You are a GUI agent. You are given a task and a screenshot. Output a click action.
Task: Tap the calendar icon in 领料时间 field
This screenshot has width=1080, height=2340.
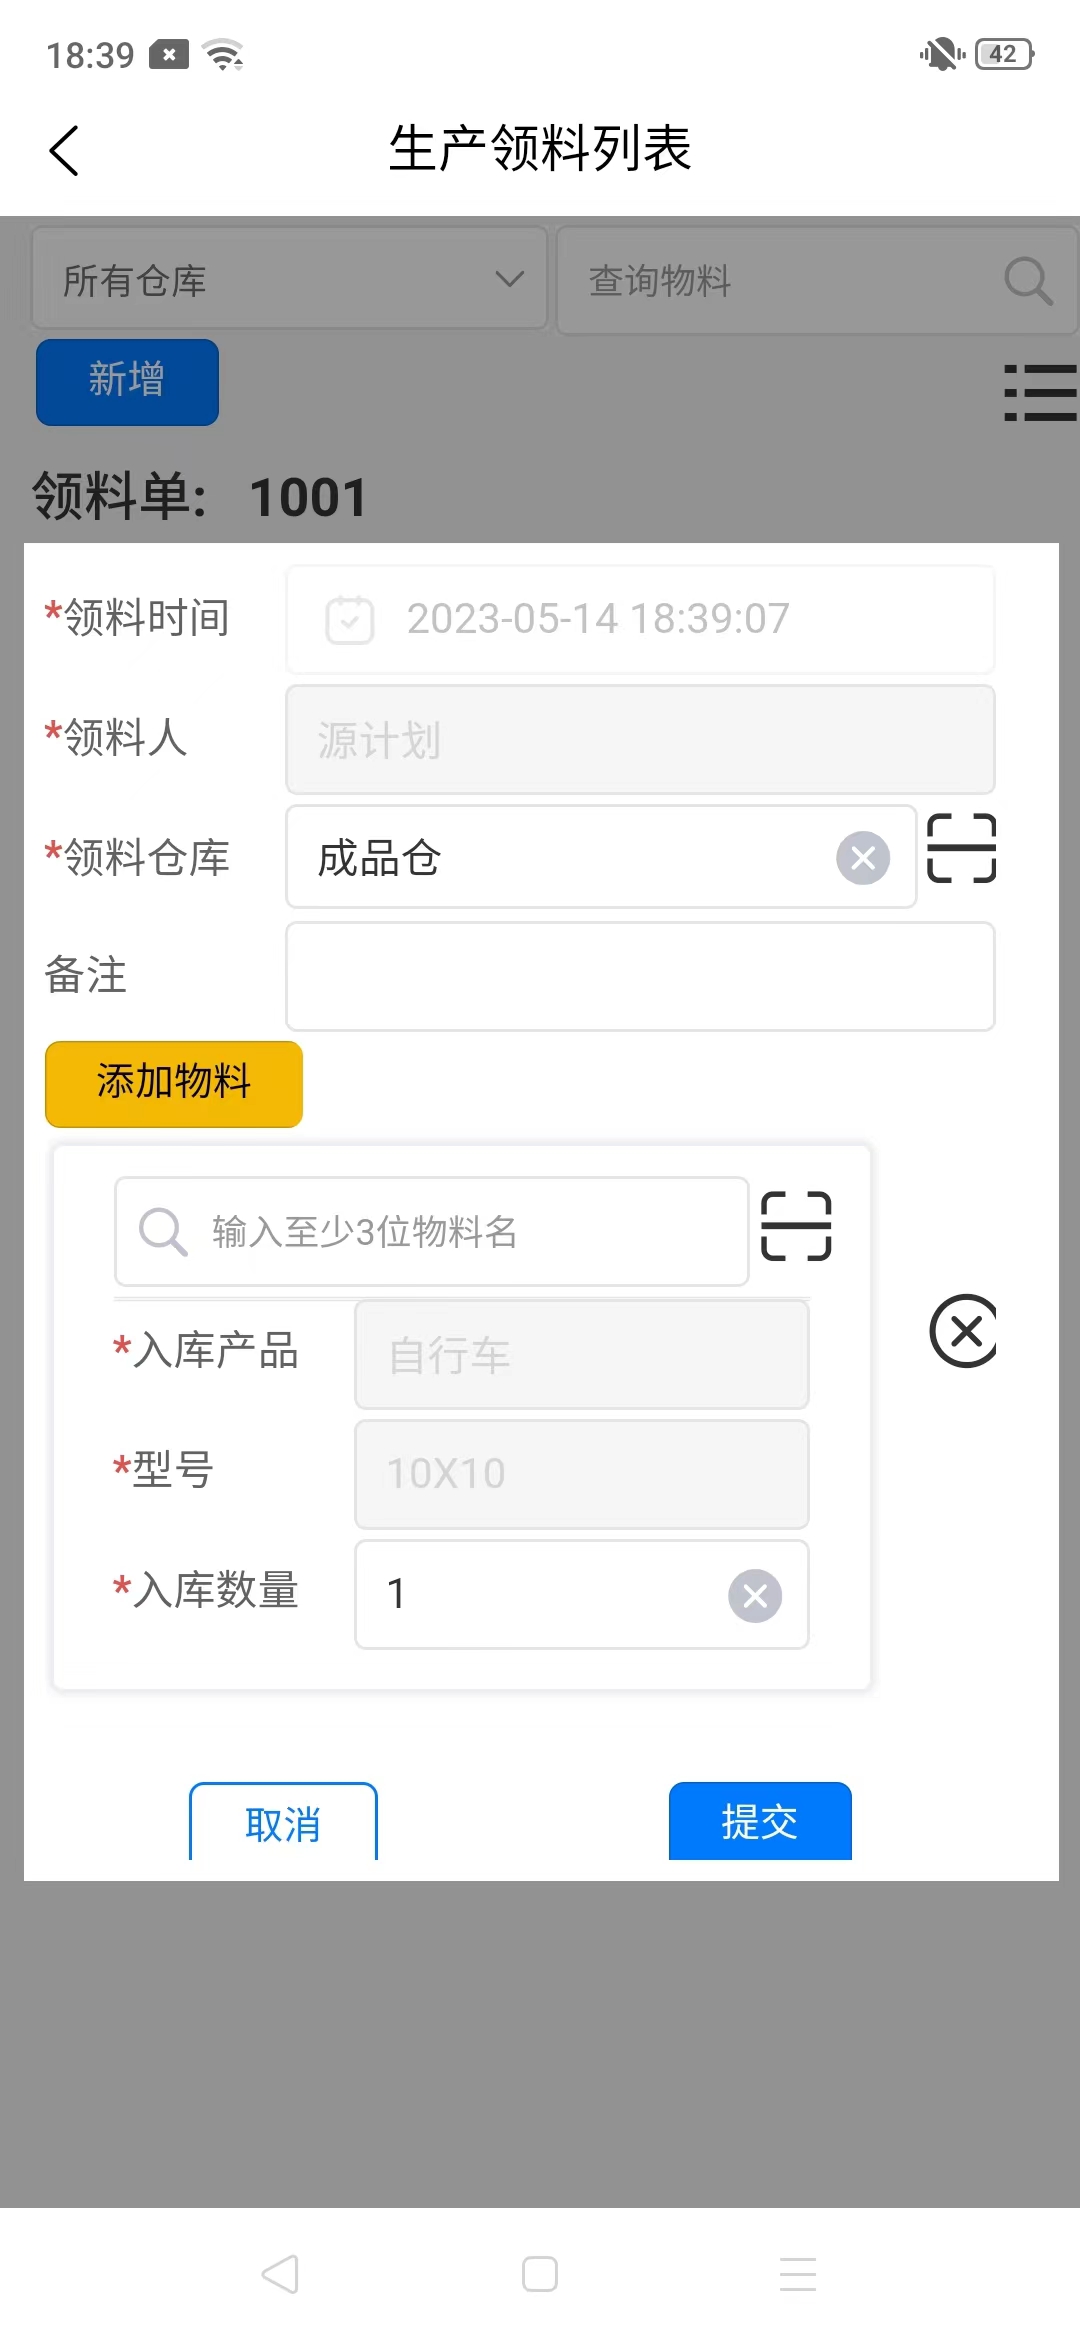[x=350, y=619]
